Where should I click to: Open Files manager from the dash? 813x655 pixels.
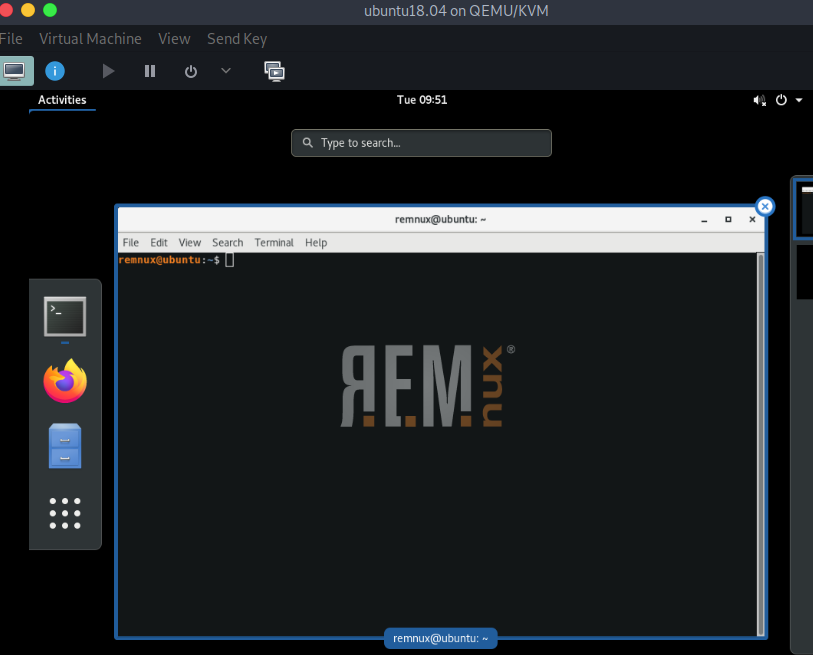click(65, 446)
